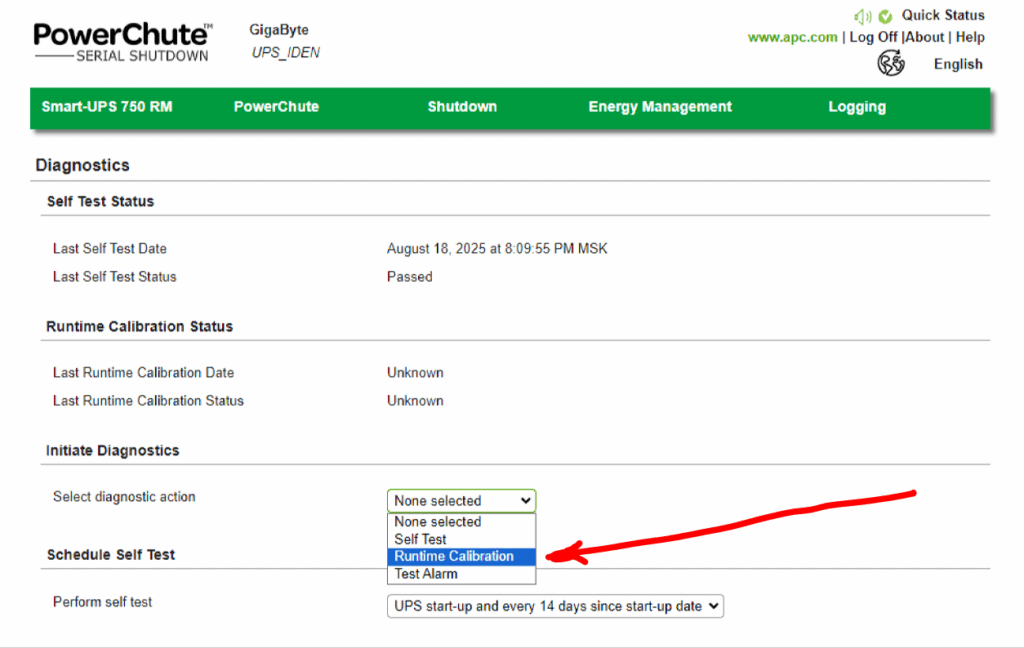Choose None selected in the options list
This screenshot has width=1024, height=648.
(x=462, y=522)
